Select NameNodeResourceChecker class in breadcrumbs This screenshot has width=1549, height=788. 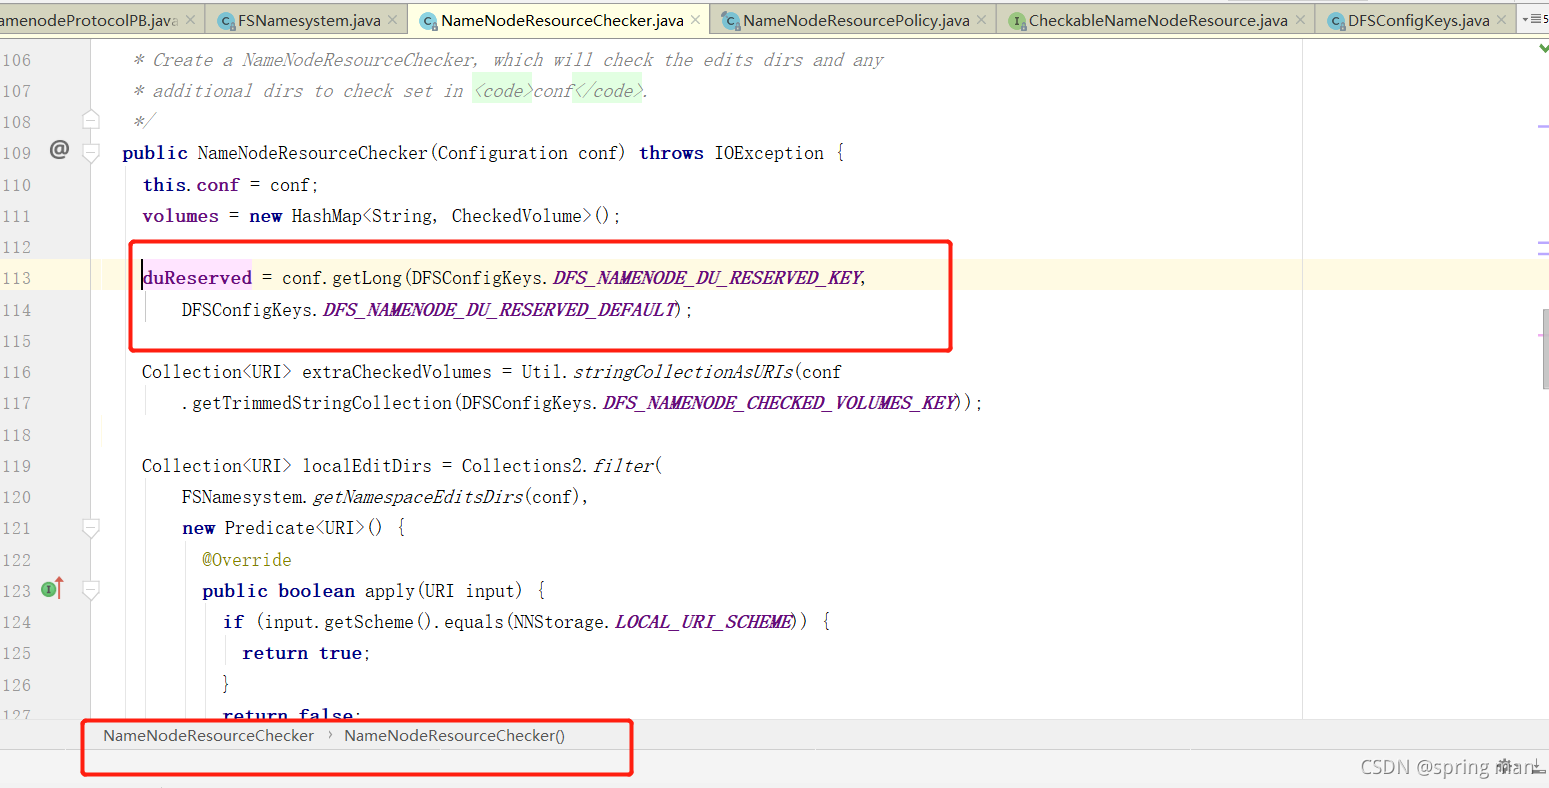208,735
